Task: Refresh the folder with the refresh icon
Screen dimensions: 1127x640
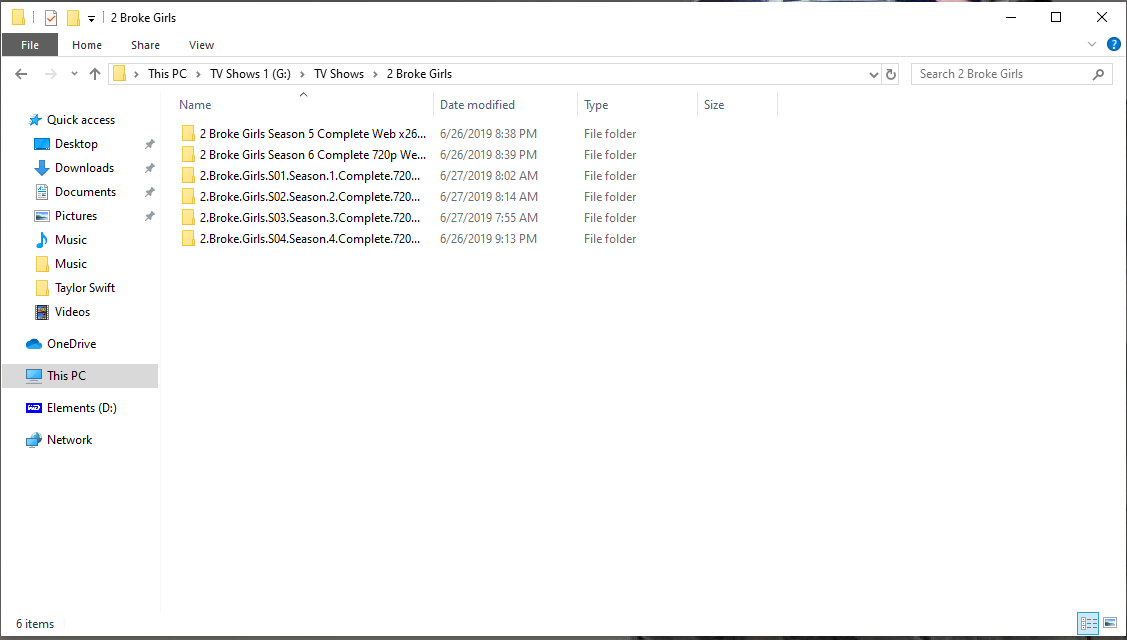Action: pyautogui.click(x=891, y=74)
